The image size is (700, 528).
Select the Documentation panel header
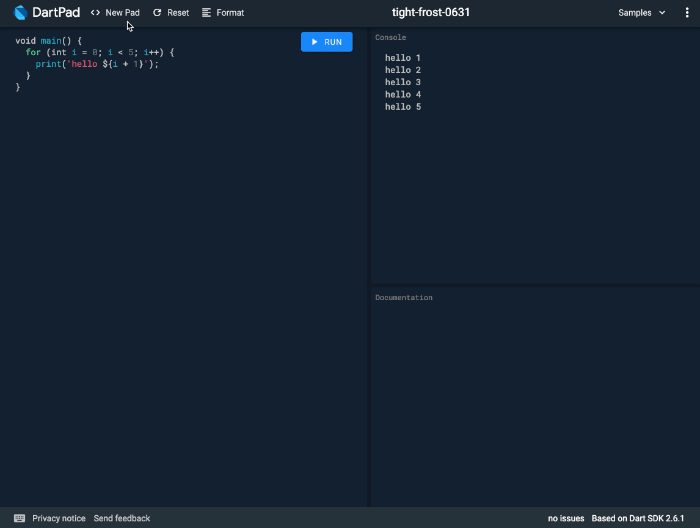tap(404, 297)
